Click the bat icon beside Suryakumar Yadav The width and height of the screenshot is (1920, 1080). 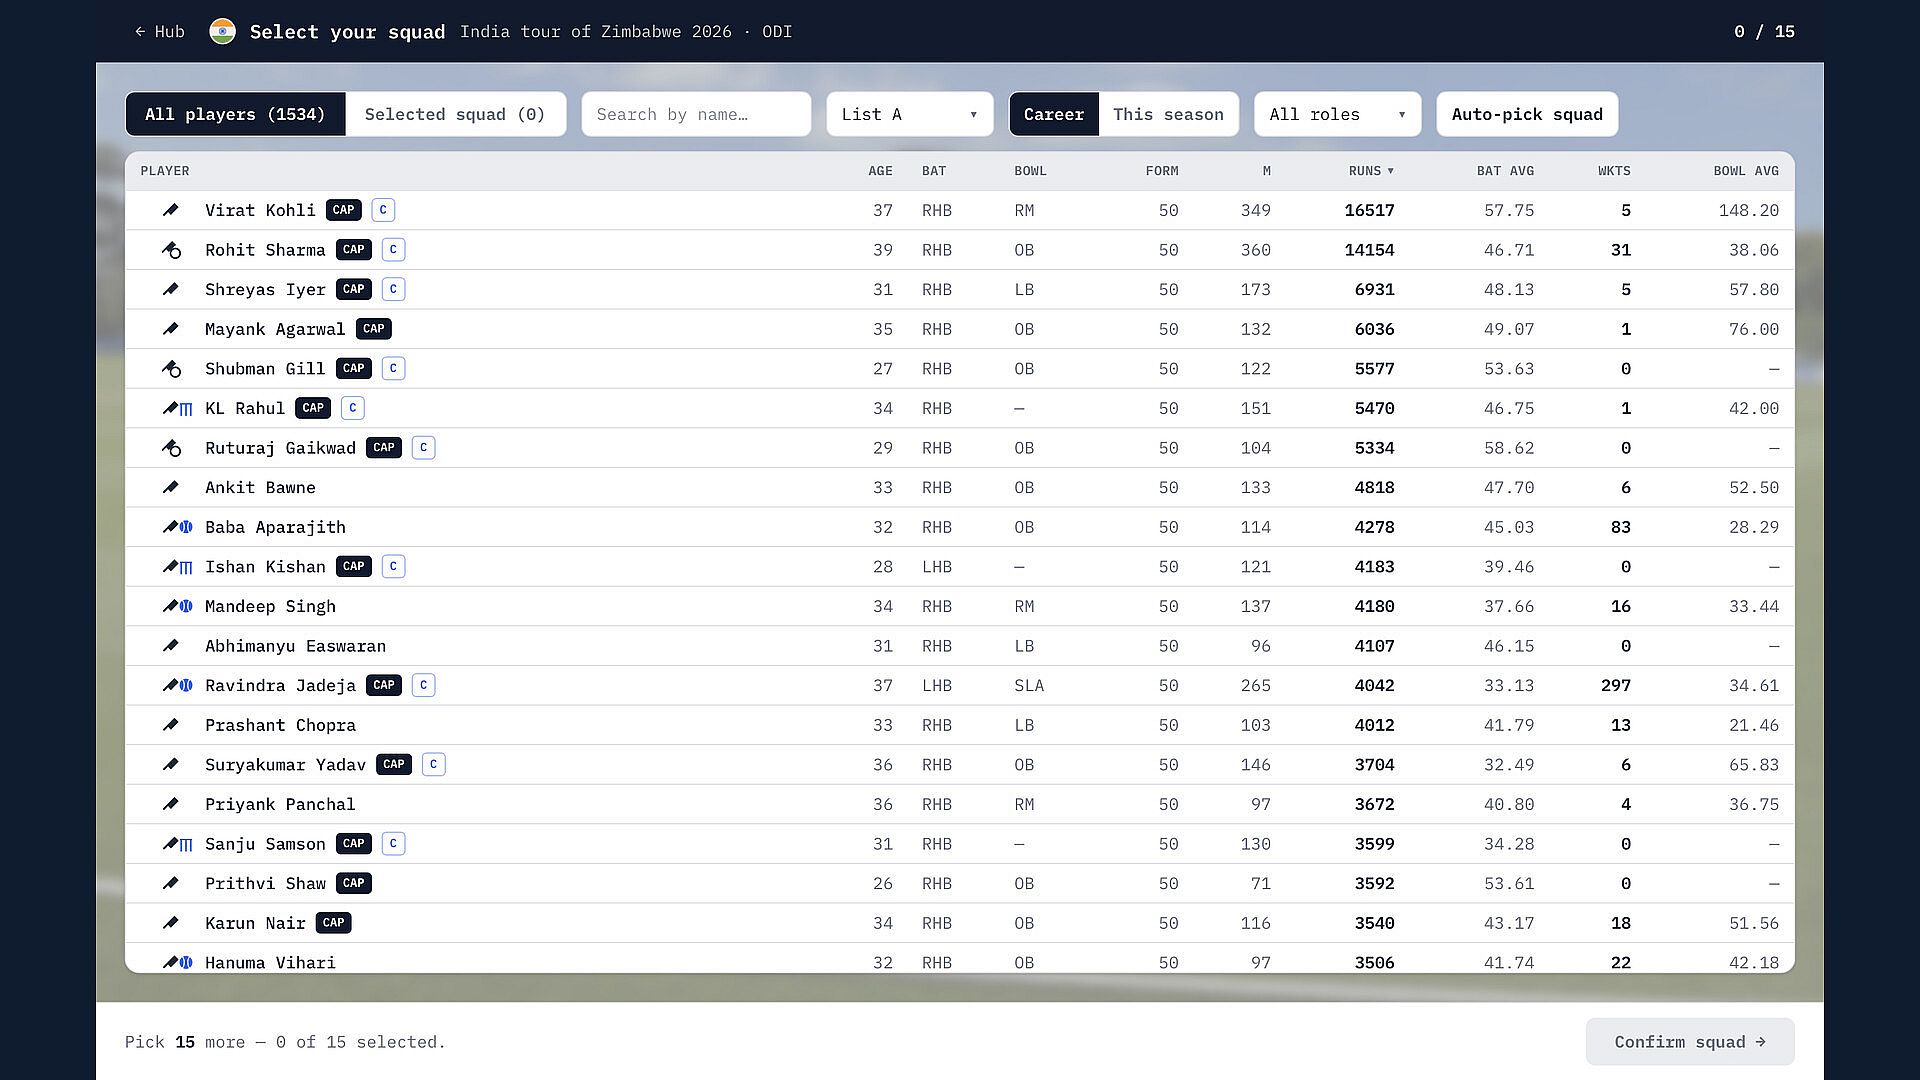point(171,765)
